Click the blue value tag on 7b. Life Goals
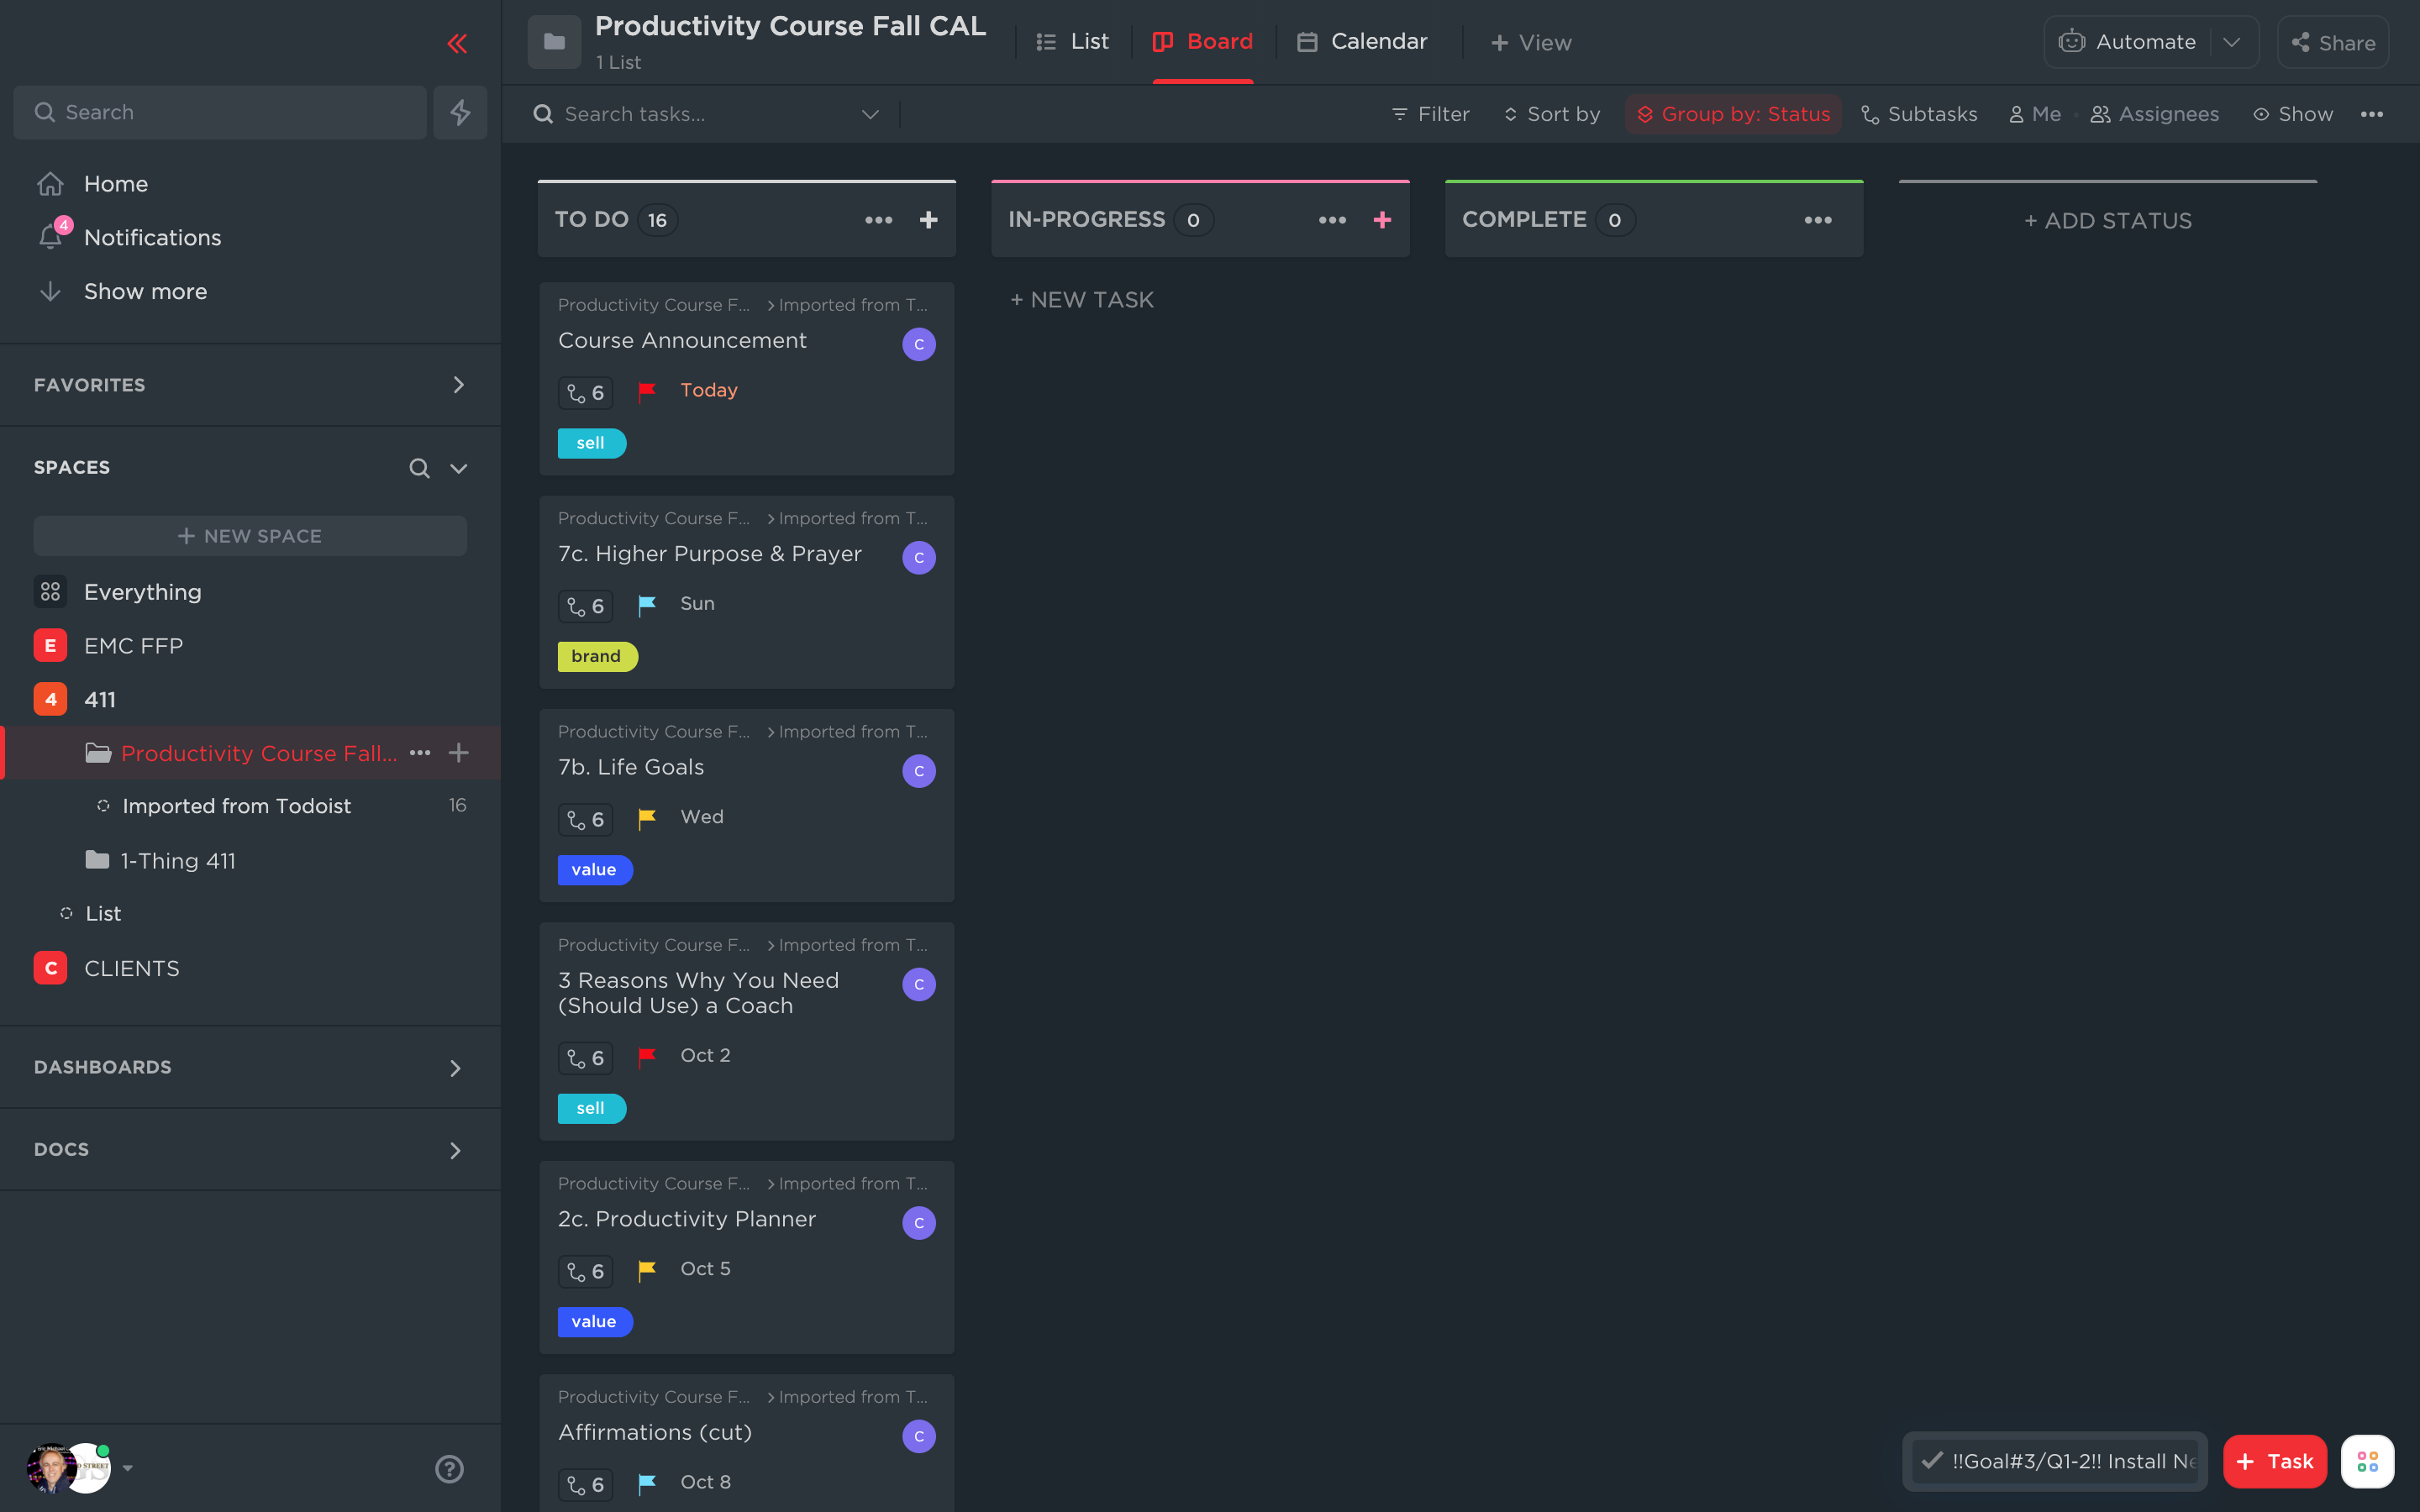This screenshot has width=2420, height=1512. coord(594,870)
